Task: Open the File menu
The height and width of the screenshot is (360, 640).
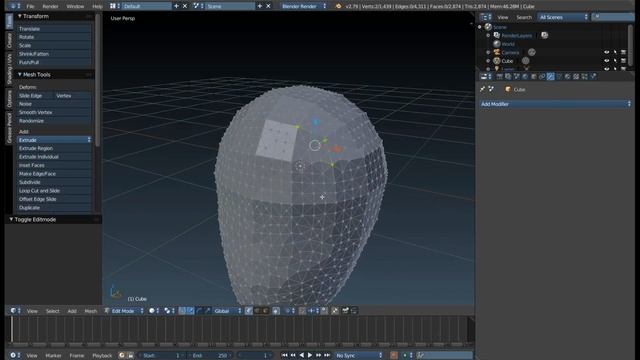Action: 30,6
